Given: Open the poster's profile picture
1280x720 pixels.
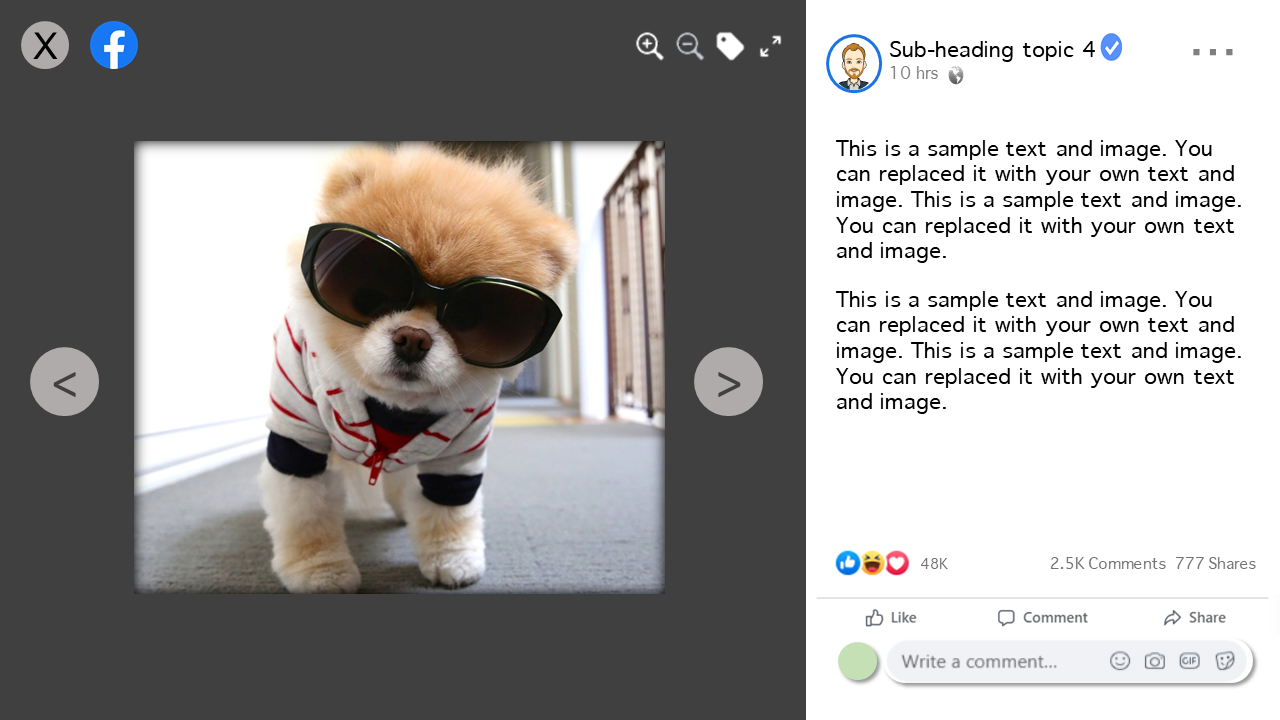Looking at the screenshot, I should click(854, 63).
